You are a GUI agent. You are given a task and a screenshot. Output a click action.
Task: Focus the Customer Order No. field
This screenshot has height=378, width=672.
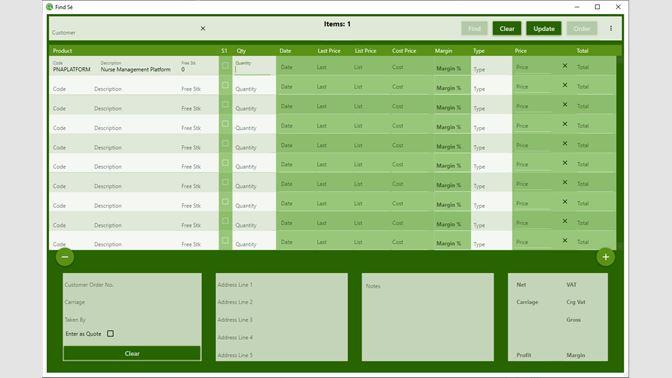(132, 285)
